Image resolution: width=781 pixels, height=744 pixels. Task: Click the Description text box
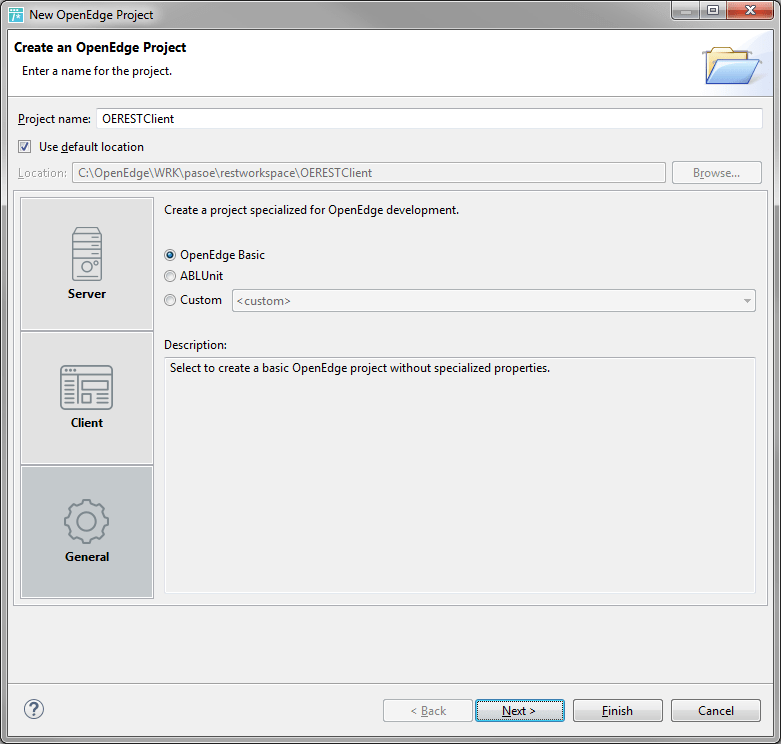pos(460,475)
